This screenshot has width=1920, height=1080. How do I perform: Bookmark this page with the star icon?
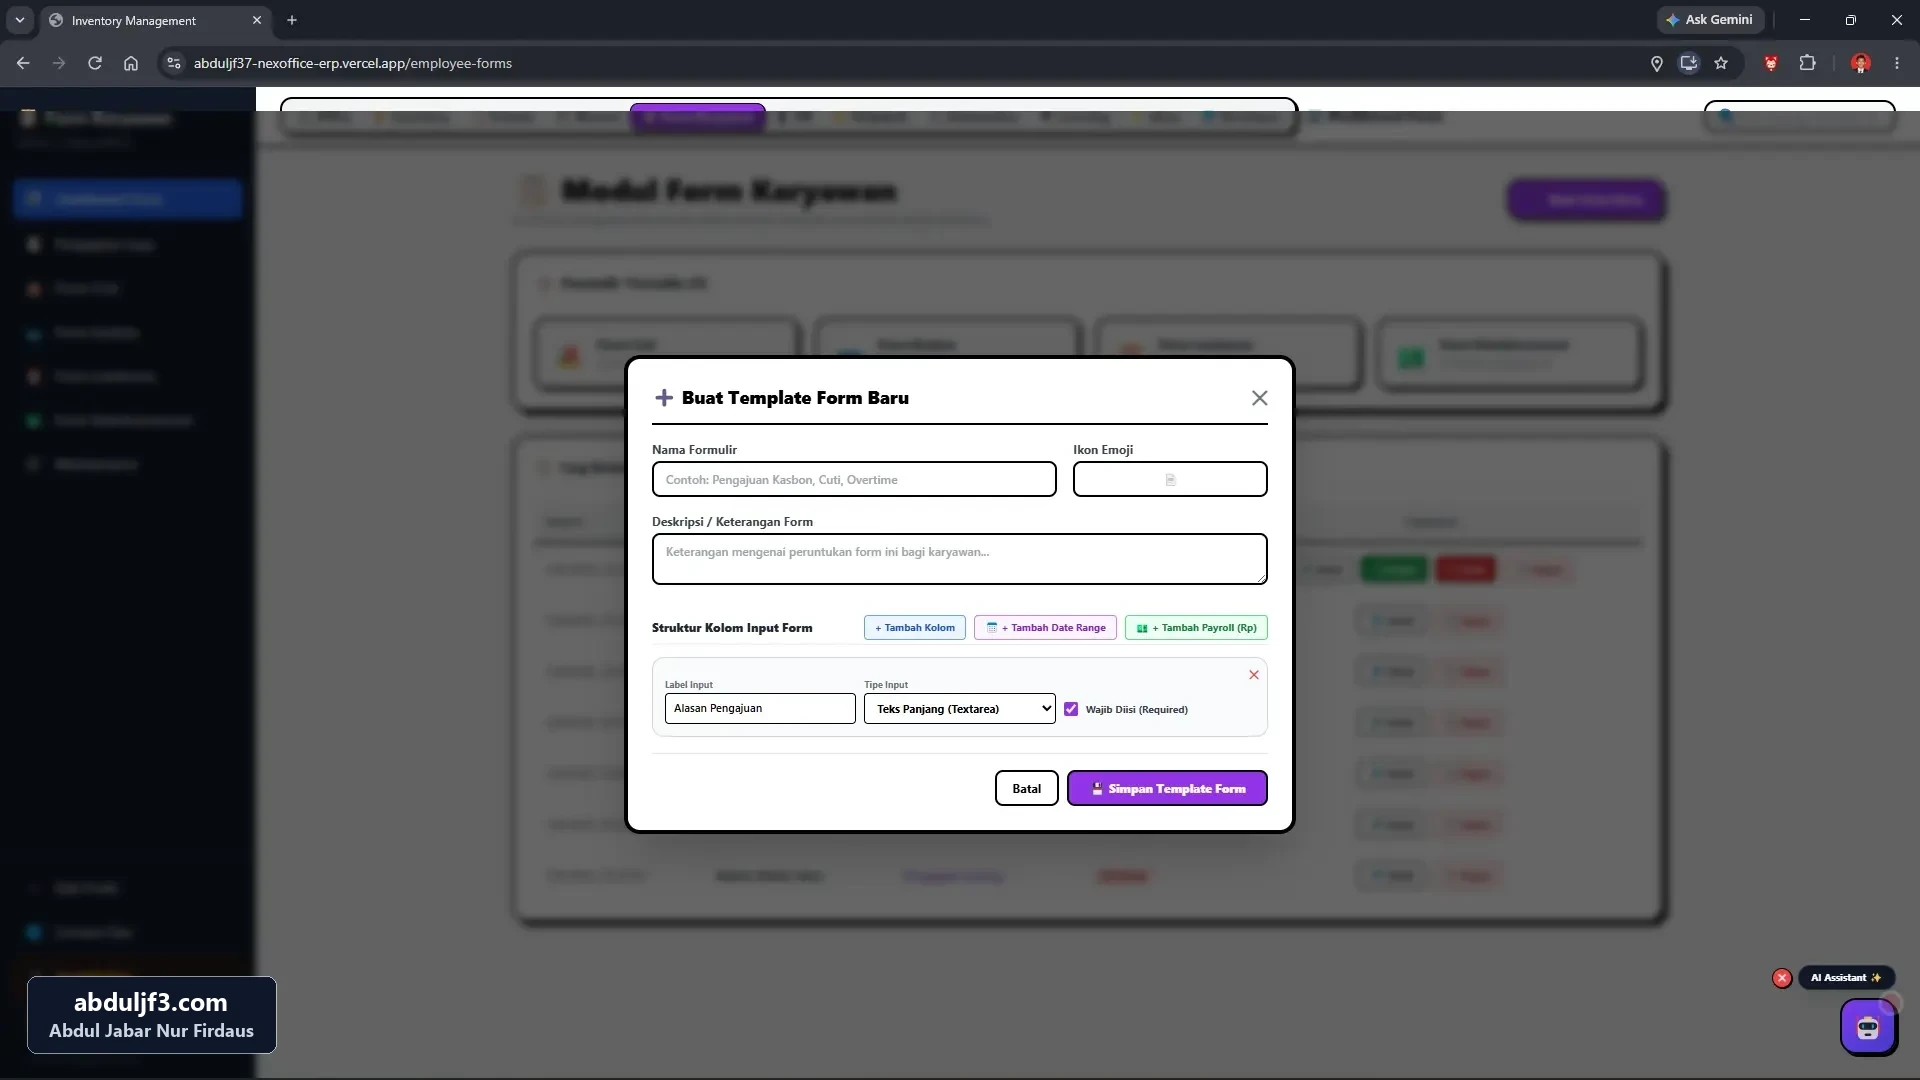click(x=1721, y=63)
